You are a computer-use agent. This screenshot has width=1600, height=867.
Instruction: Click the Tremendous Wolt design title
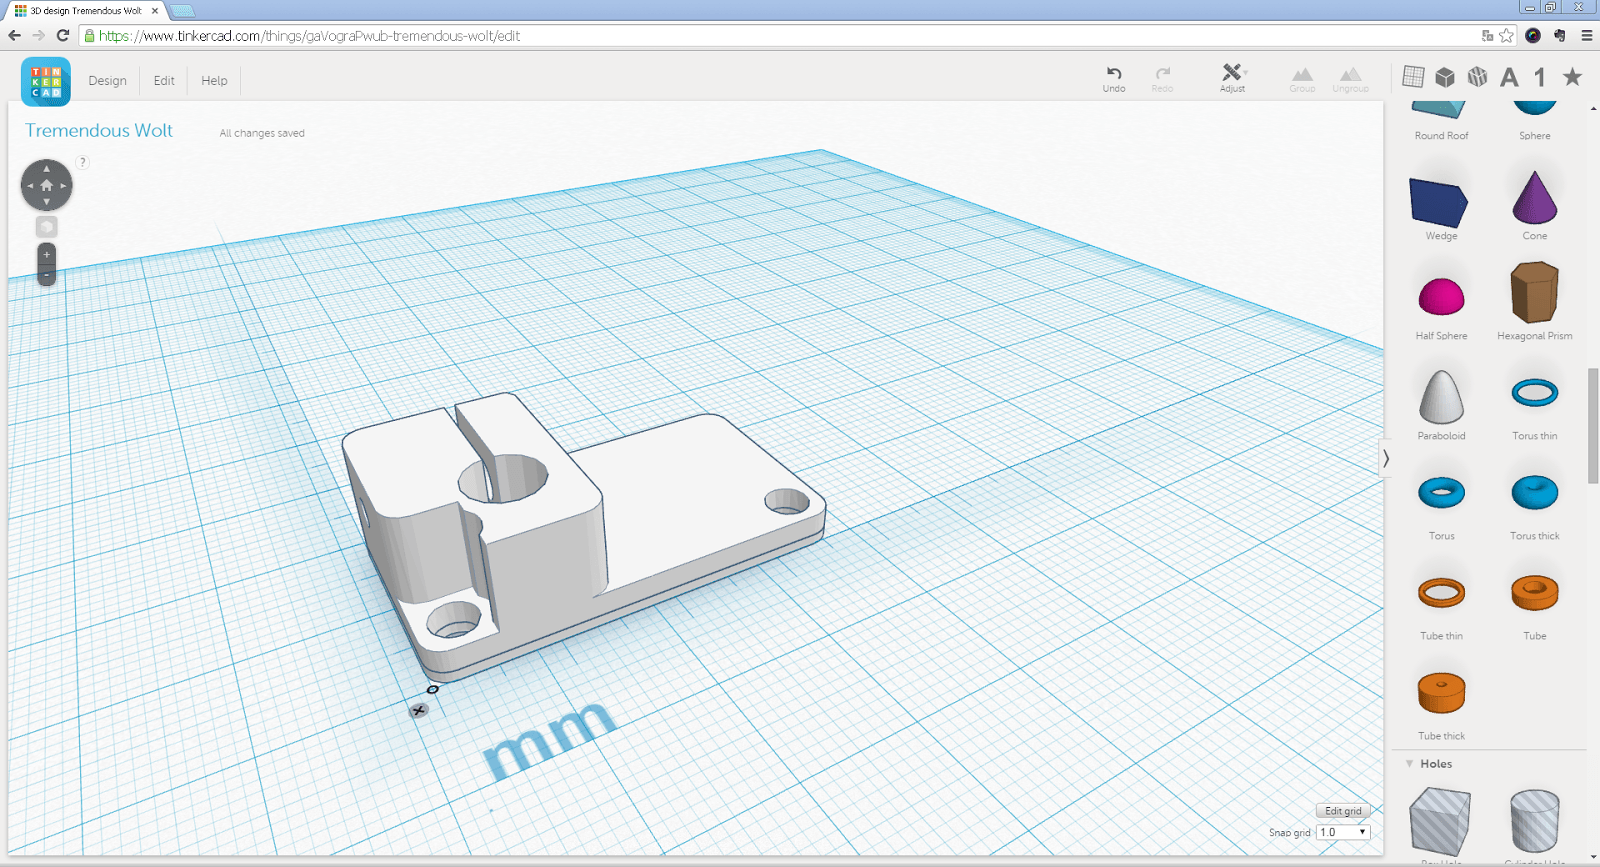99,131
